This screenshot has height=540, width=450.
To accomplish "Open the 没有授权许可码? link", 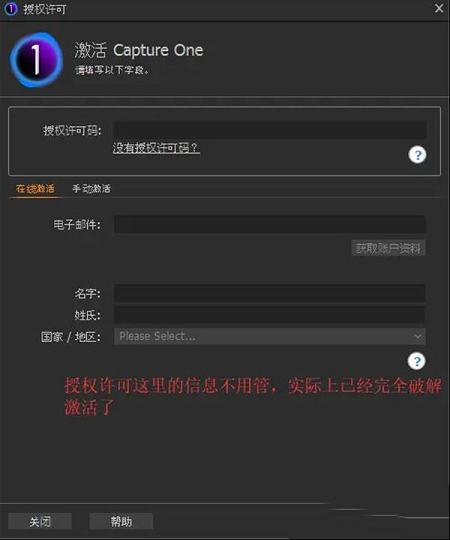I will 156,148.
